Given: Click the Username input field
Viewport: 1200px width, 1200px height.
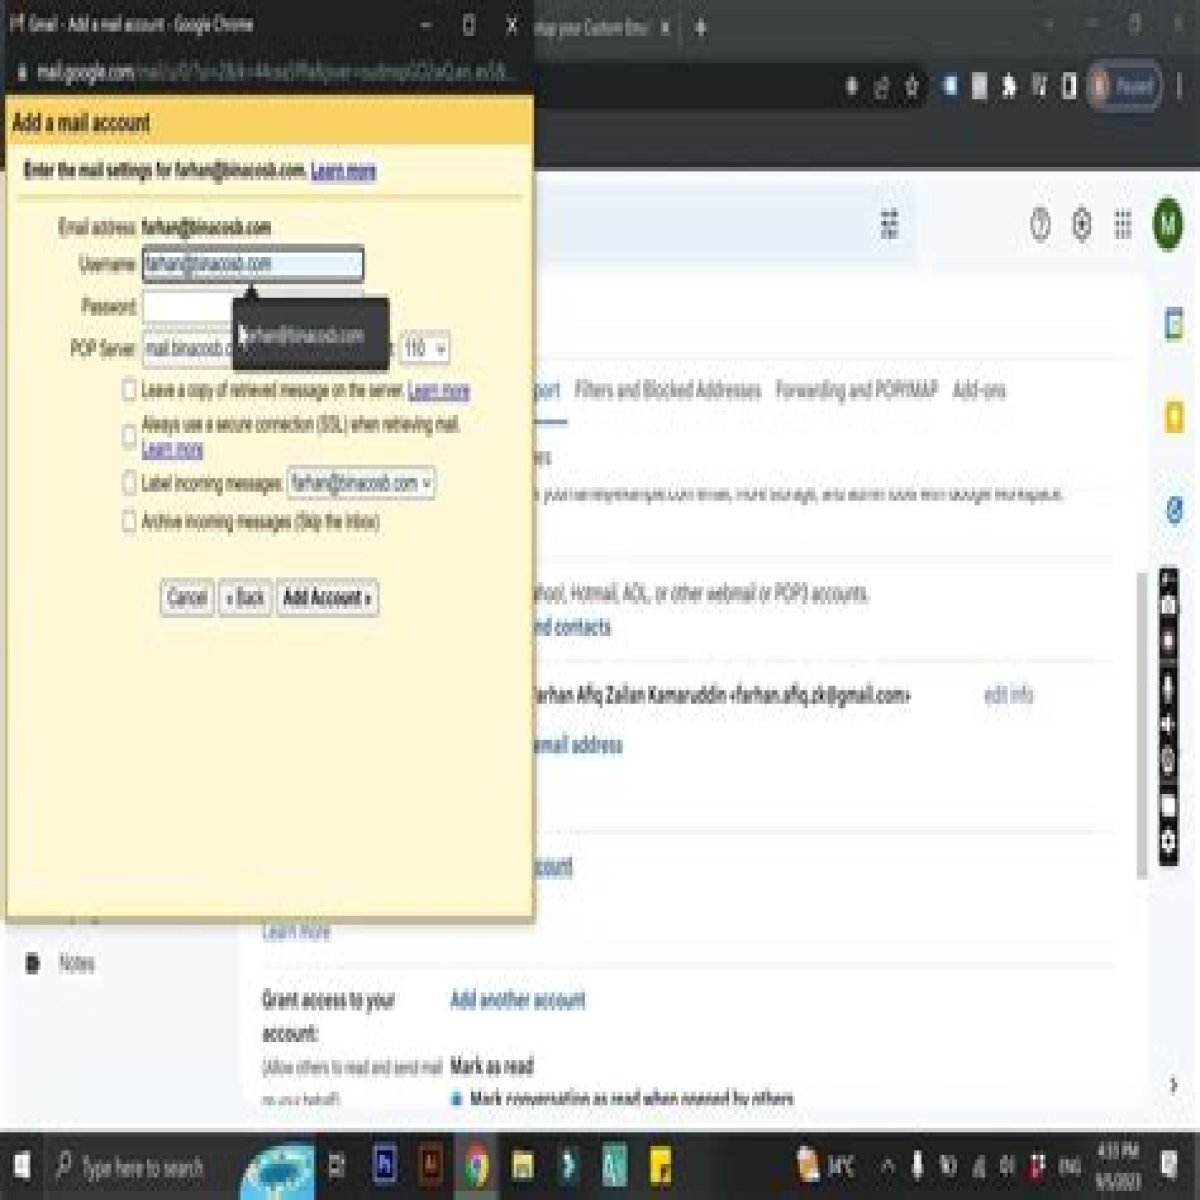Looking at the screenshot, I should point(252,264).
